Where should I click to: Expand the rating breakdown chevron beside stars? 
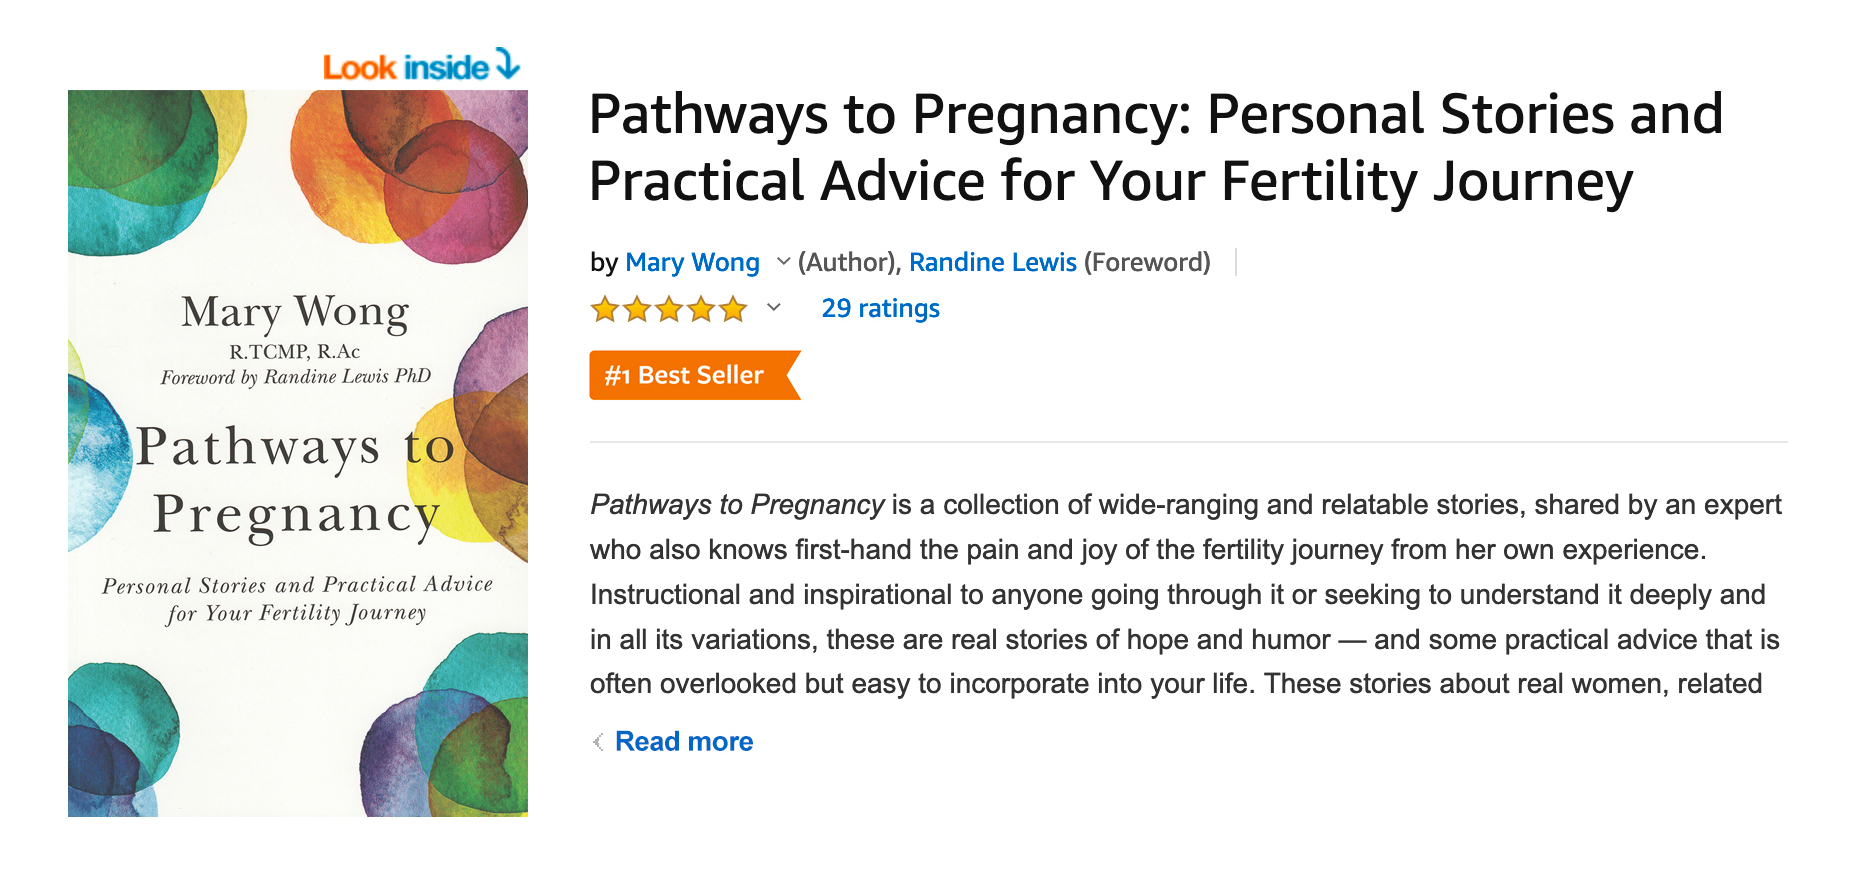(x=773, y=308)
